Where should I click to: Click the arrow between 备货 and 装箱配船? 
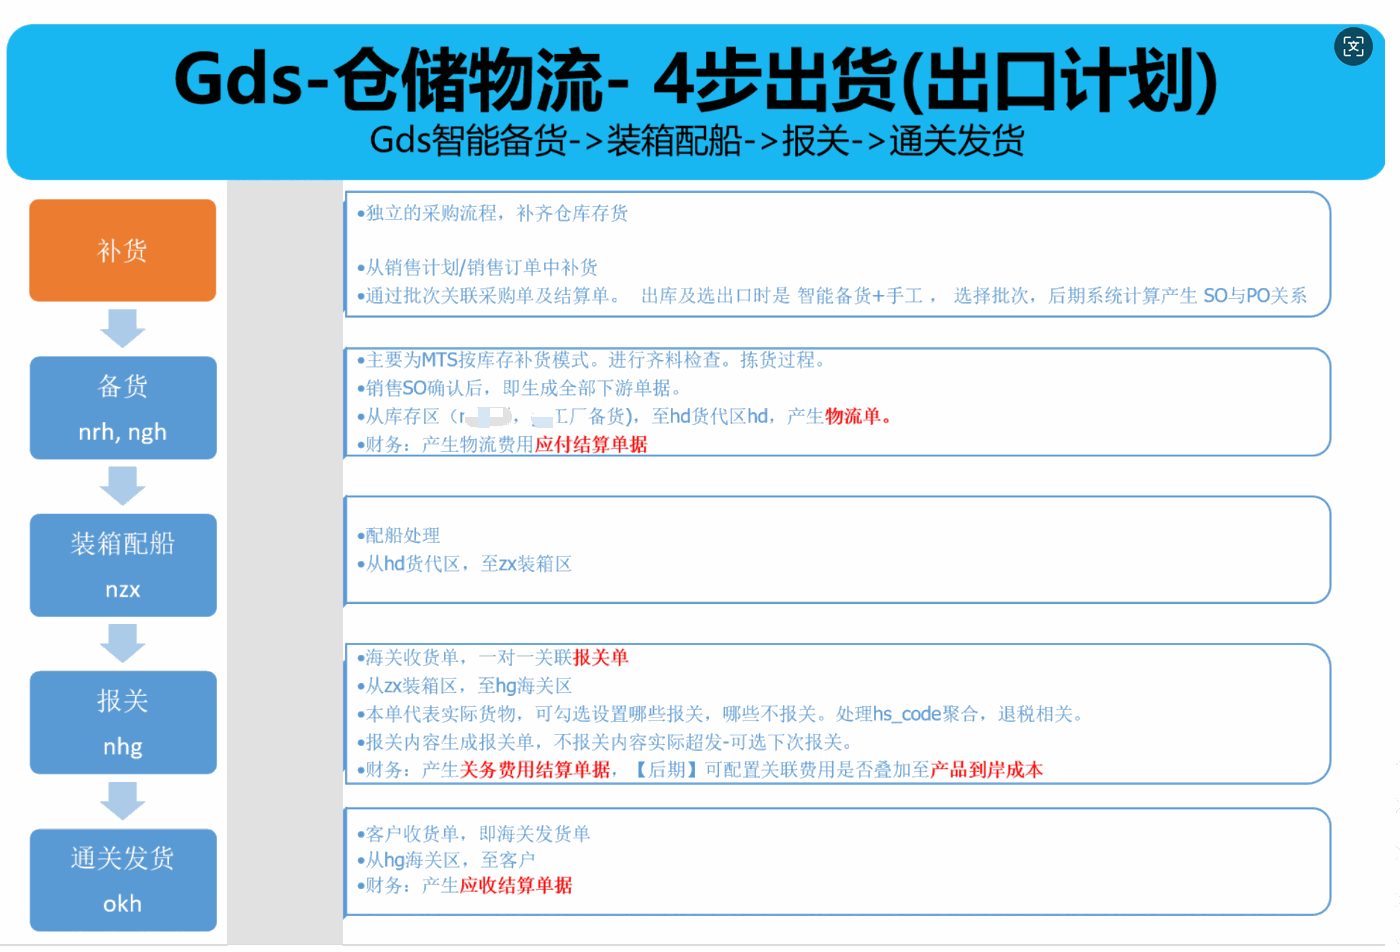coord(122,485)
